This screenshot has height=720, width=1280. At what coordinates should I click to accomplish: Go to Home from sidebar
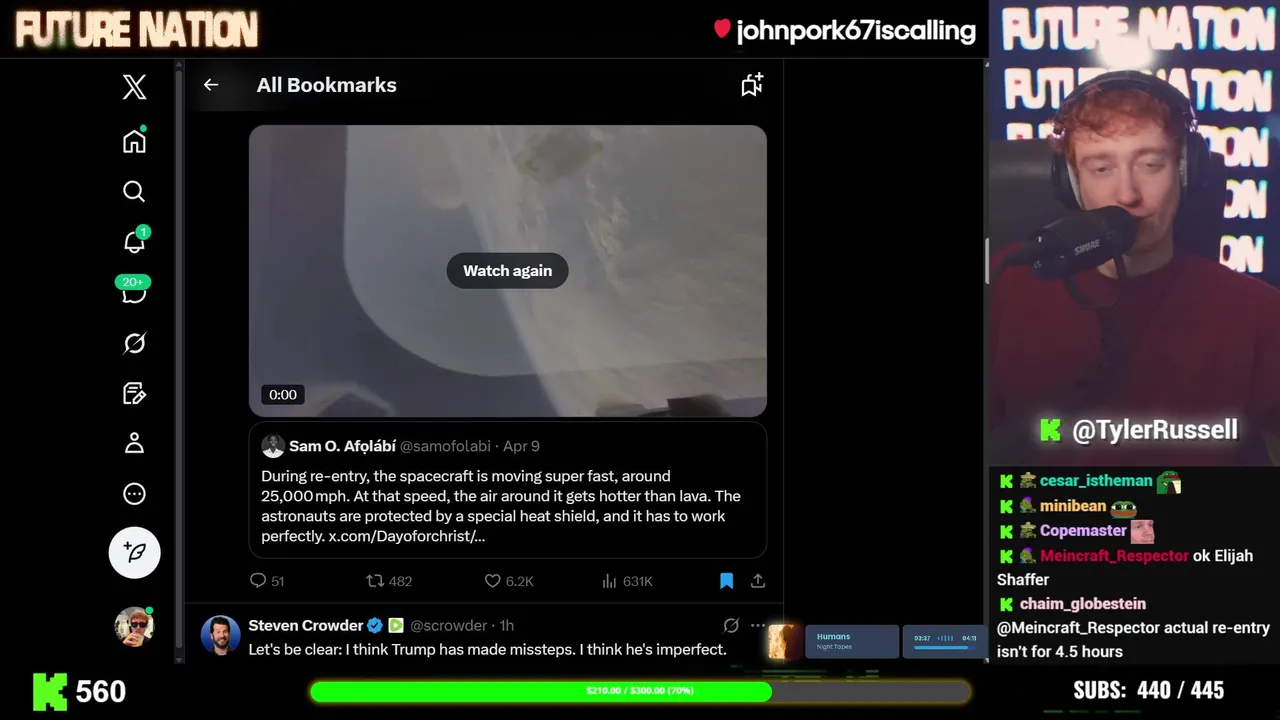(134, 141)
